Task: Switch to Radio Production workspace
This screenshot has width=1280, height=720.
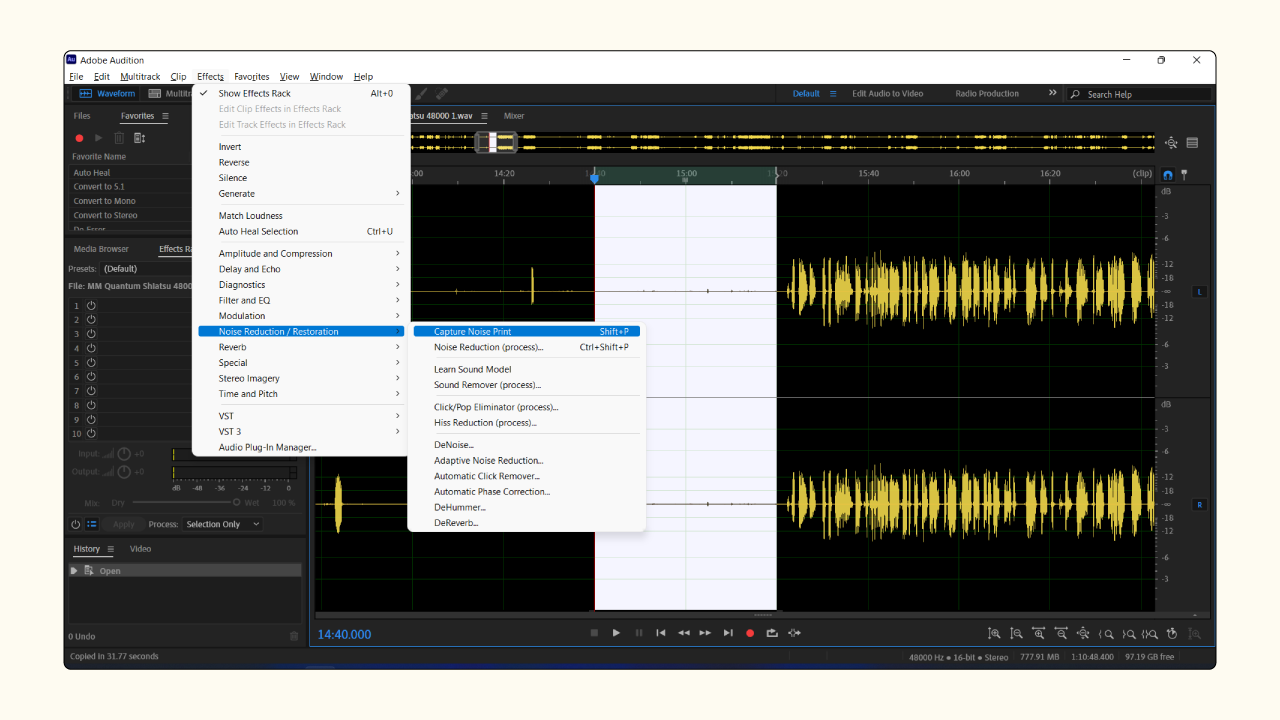Action: [x=987, y=94]
